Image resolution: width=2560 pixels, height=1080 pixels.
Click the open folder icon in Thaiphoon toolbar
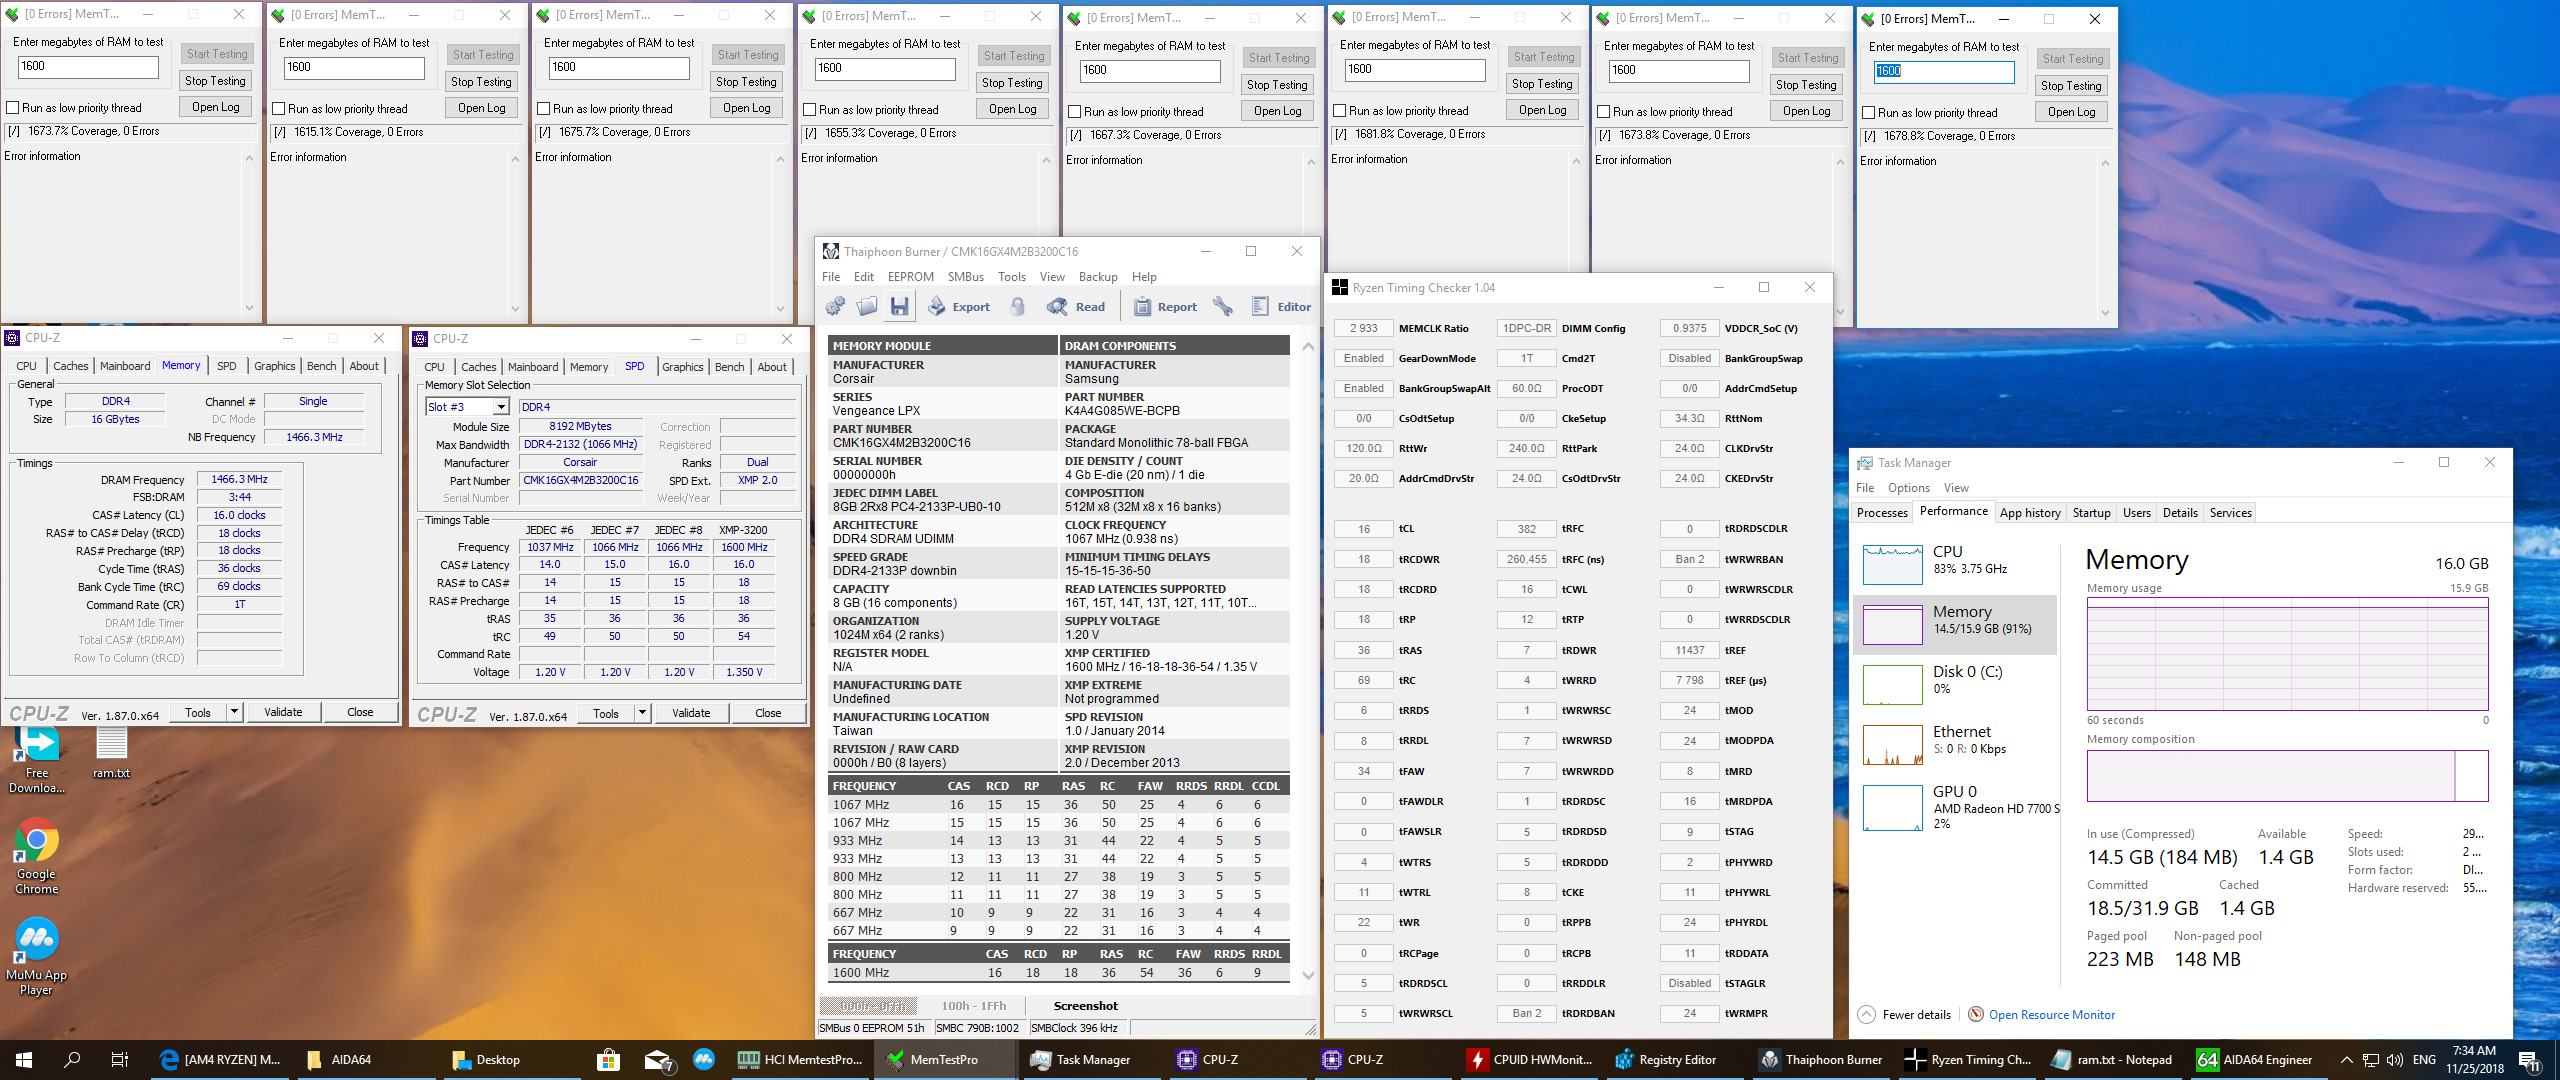pyautogui.click(x=867, y=307)
